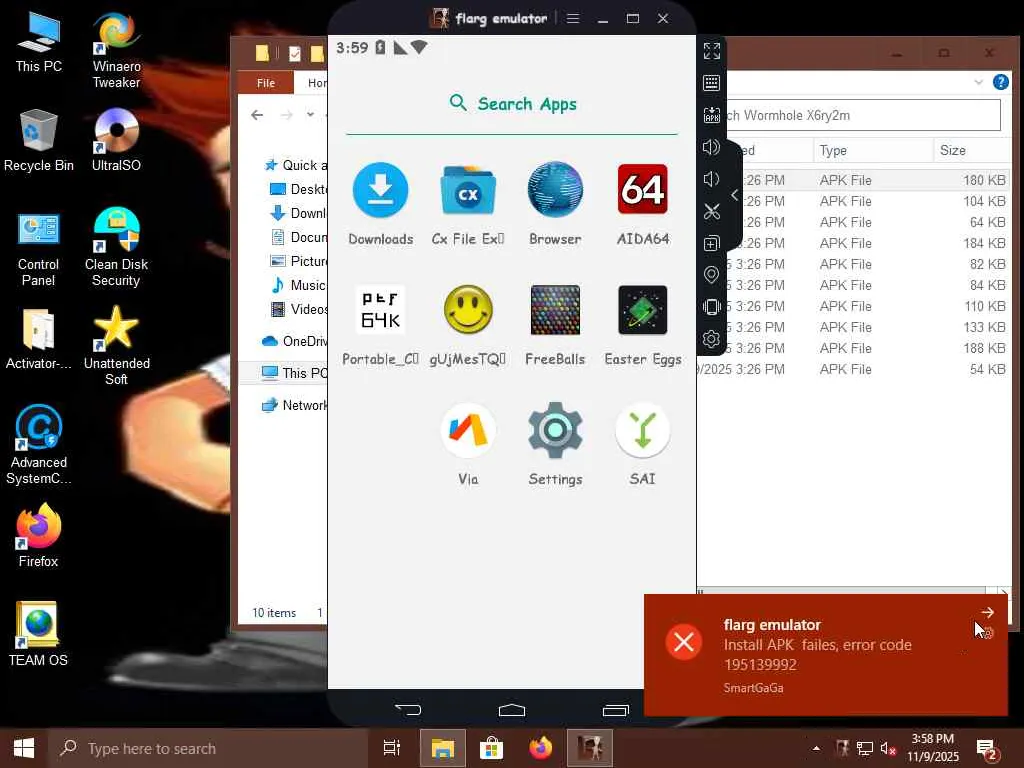Launch the gUjMesTQ smiley app
Viewport: 1024px width, 768px height.
468,310
